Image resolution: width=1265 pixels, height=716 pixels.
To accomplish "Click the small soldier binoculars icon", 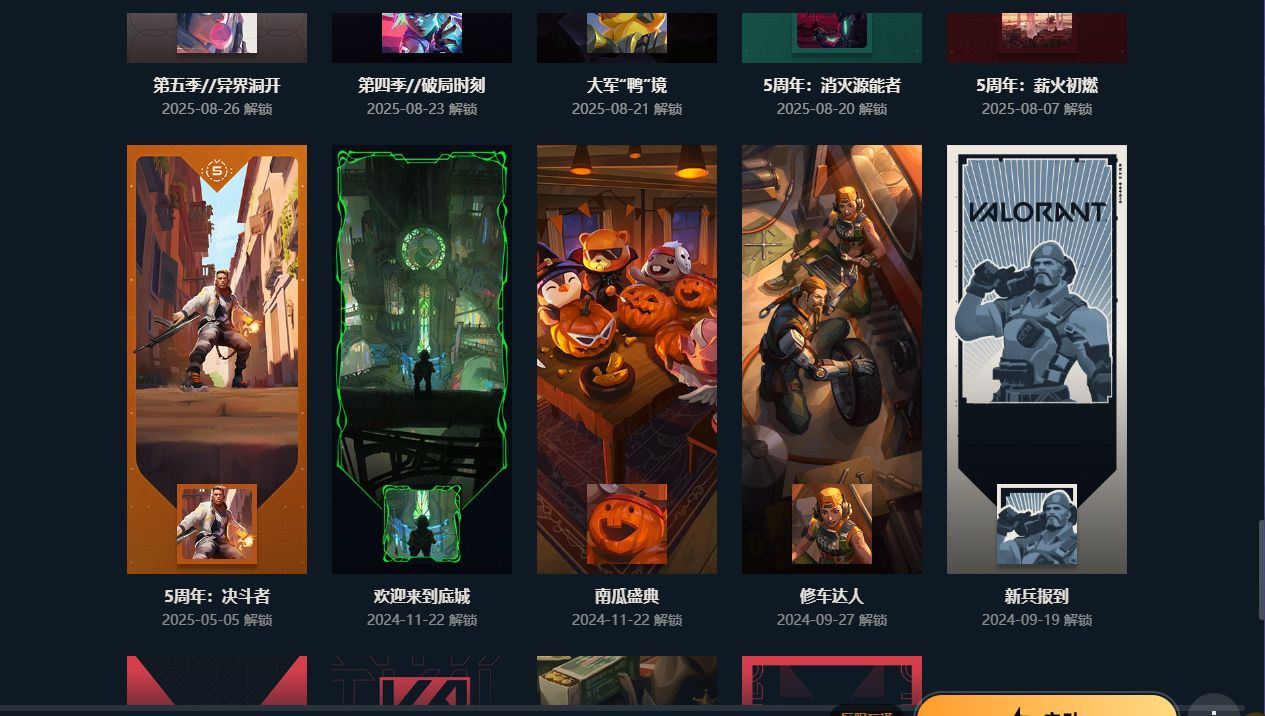I will pyautogui.click(x=1037, y=524).
